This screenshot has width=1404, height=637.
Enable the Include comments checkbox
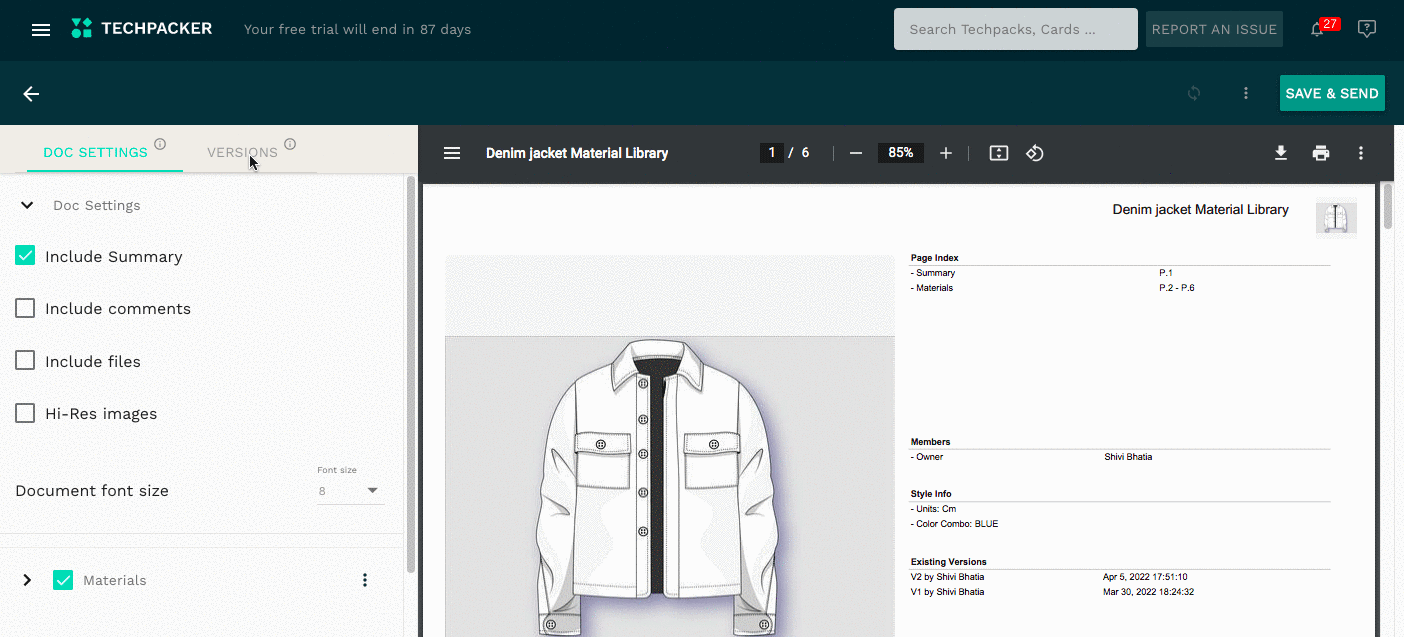click(26, 308)
